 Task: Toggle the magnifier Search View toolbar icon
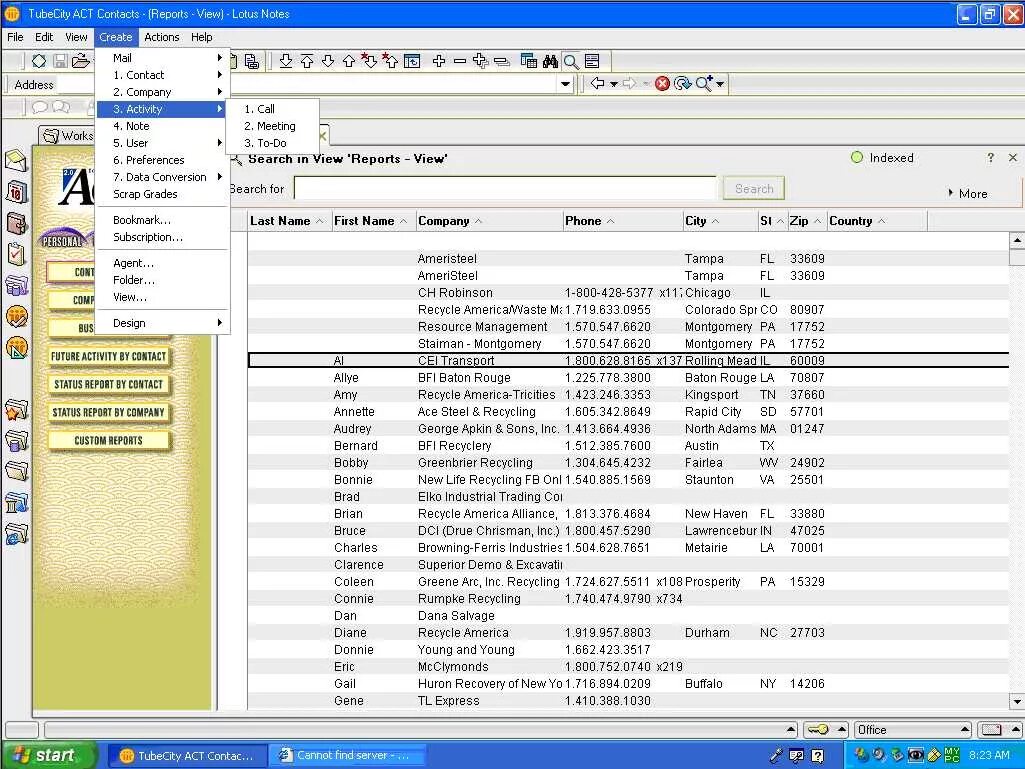pos(571,61)
